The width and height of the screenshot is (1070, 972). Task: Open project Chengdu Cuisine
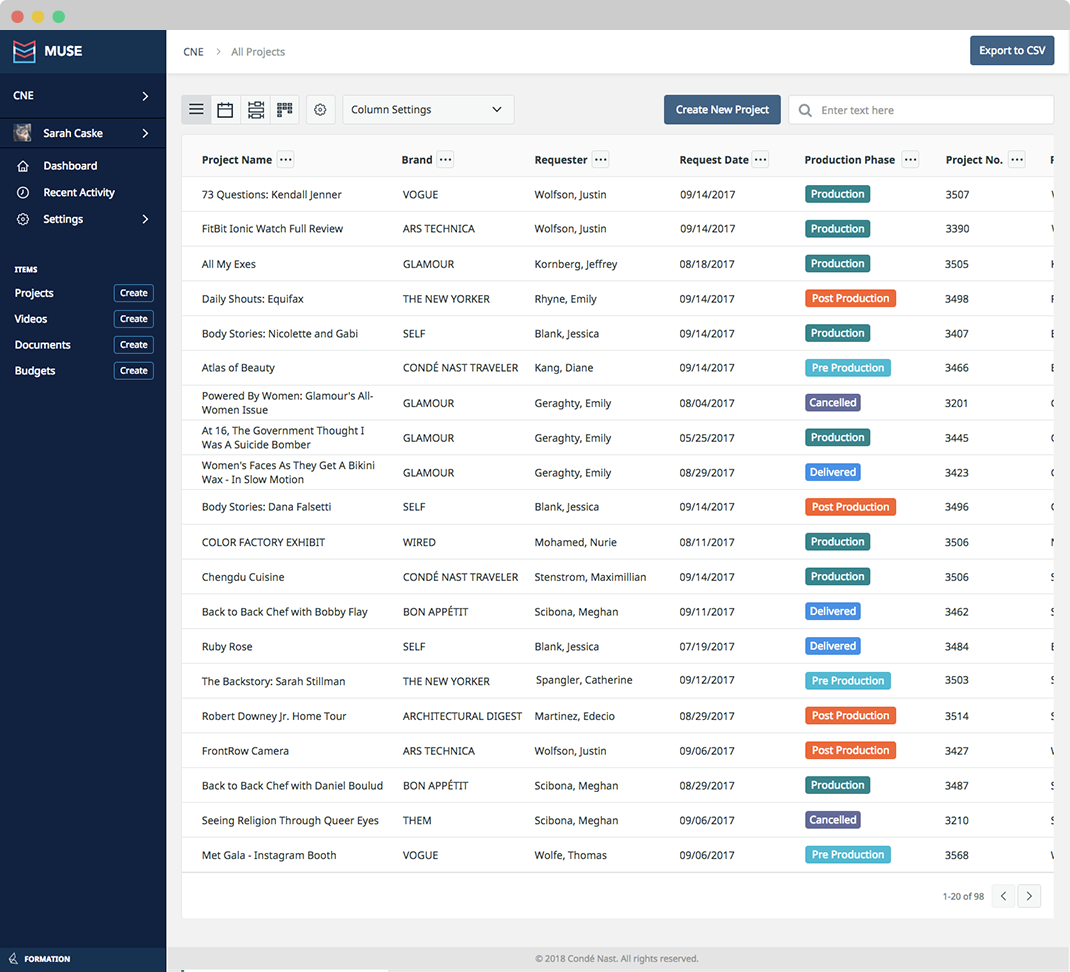point(243,577)
